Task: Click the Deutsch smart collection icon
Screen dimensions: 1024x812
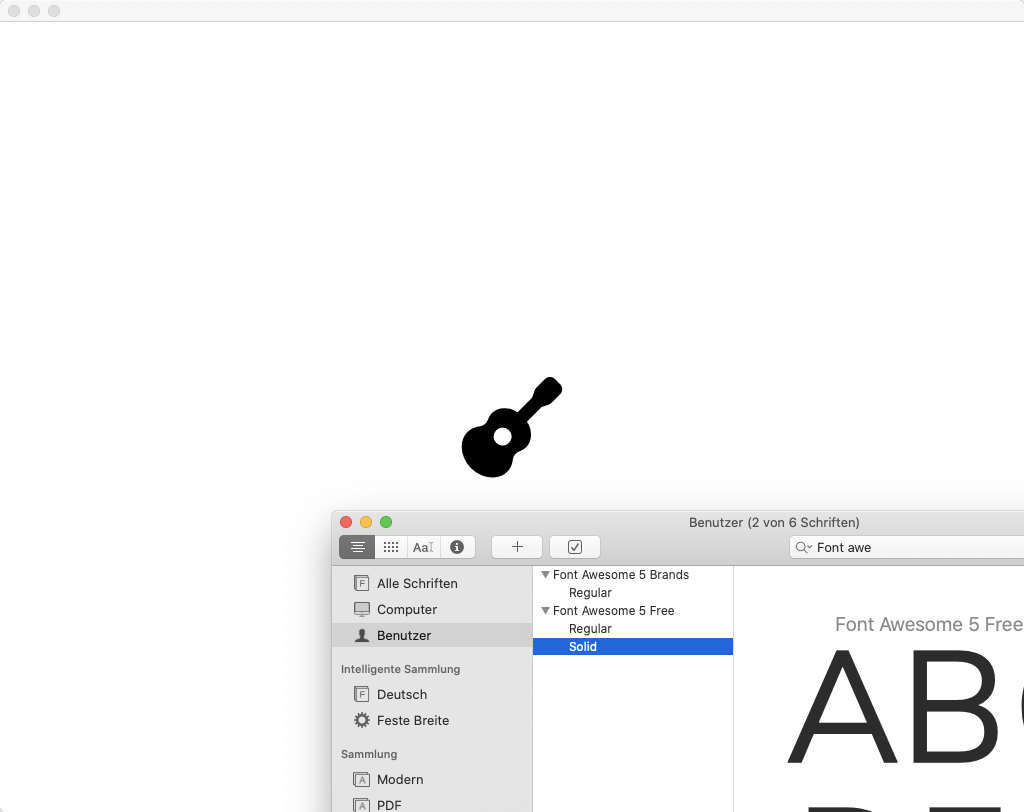Action: click(362, 694)
